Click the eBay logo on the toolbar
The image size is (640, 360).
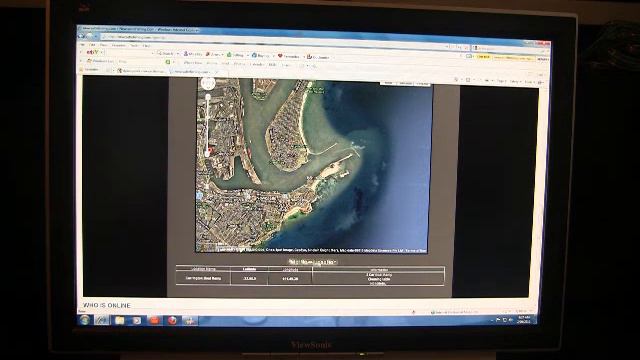93,52
